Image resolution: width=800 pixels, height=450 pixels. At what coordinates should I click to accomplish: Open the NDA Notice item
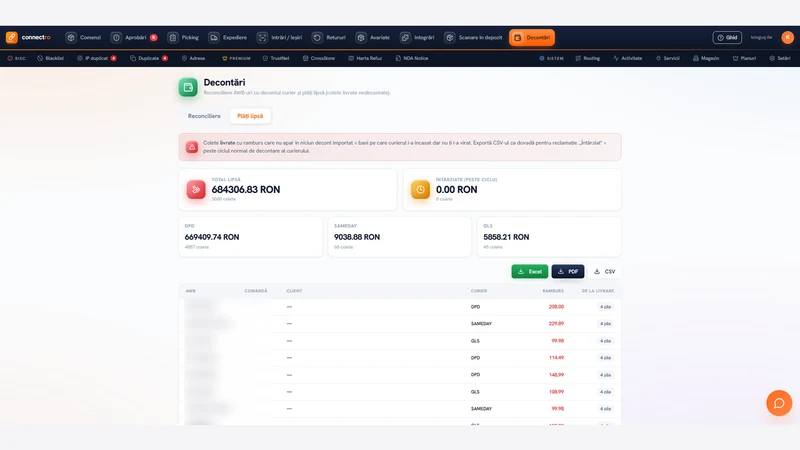[412, 58]
